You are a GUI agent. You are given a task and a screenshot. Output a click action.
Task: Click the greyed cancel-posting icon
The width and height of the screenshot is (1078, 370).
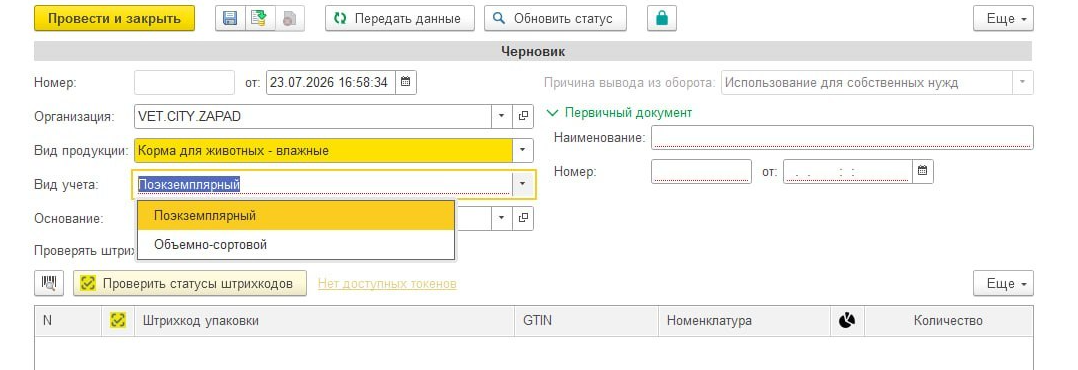[289, 19]
